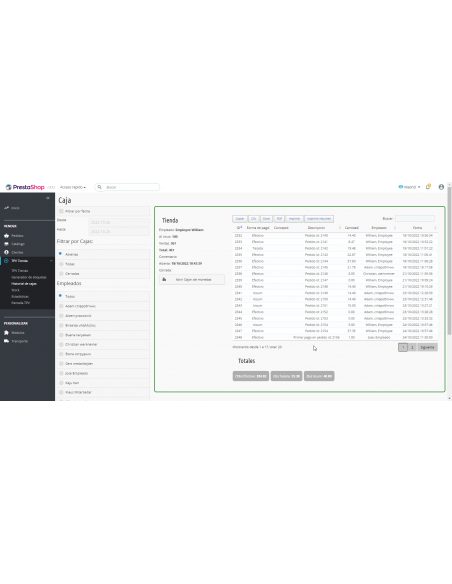Screen dimensions: 452x584
Task: Click the Efectivo total badge
Action: click(251, 376)
